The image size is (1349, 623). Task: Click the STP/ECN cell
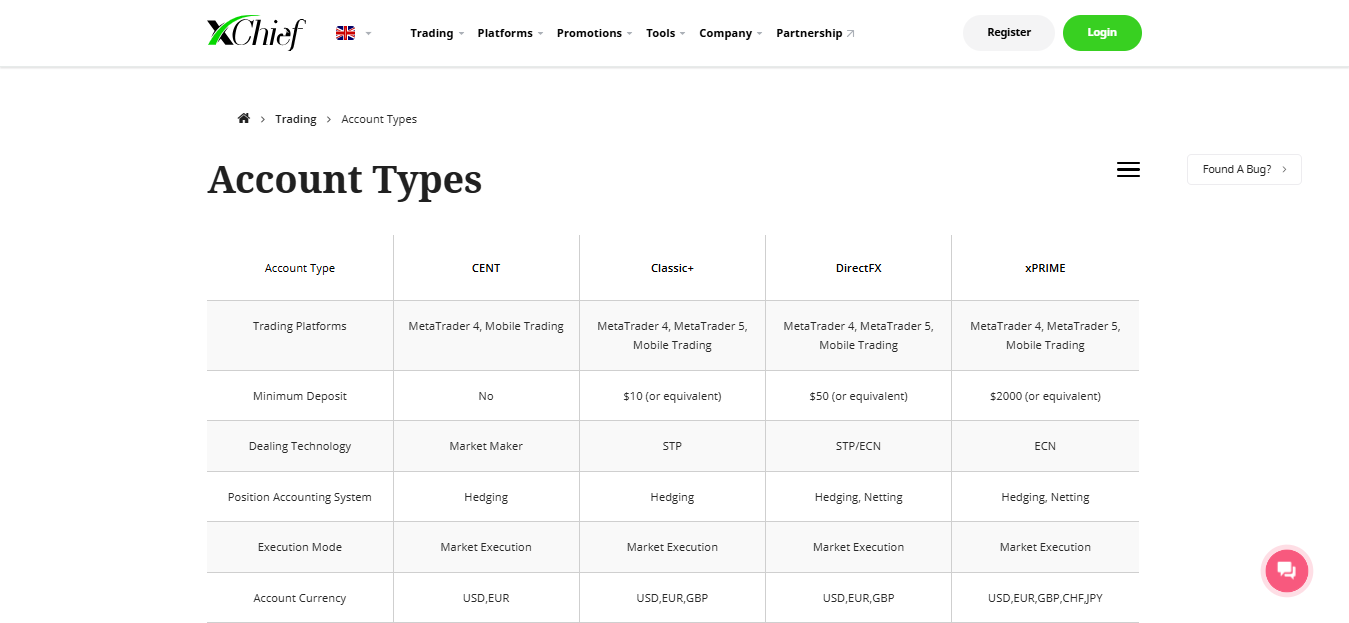point(858,446)
